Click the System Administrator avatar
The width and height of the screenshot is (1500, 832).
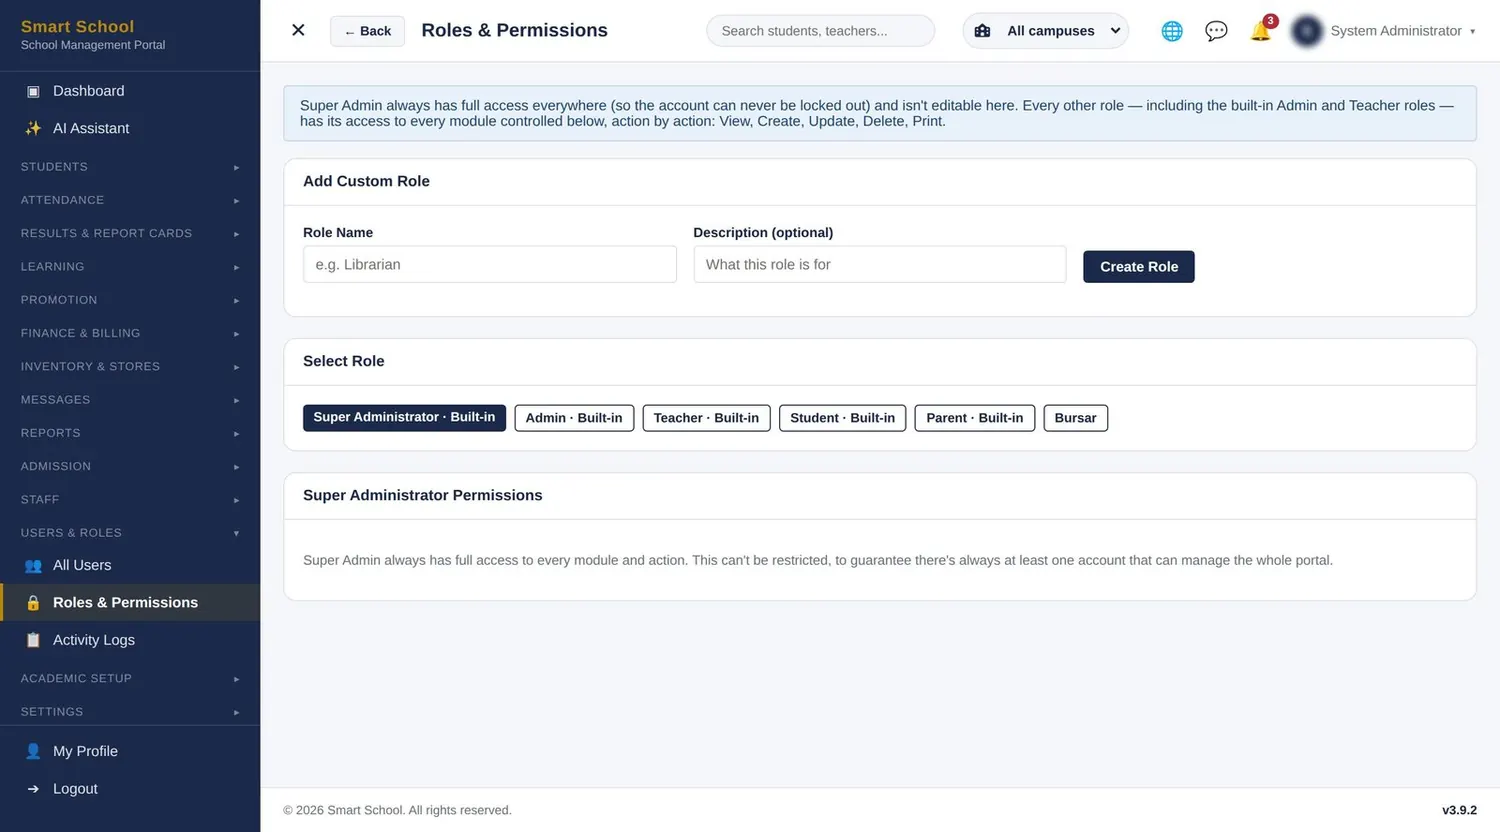[x=1307, y=31]
